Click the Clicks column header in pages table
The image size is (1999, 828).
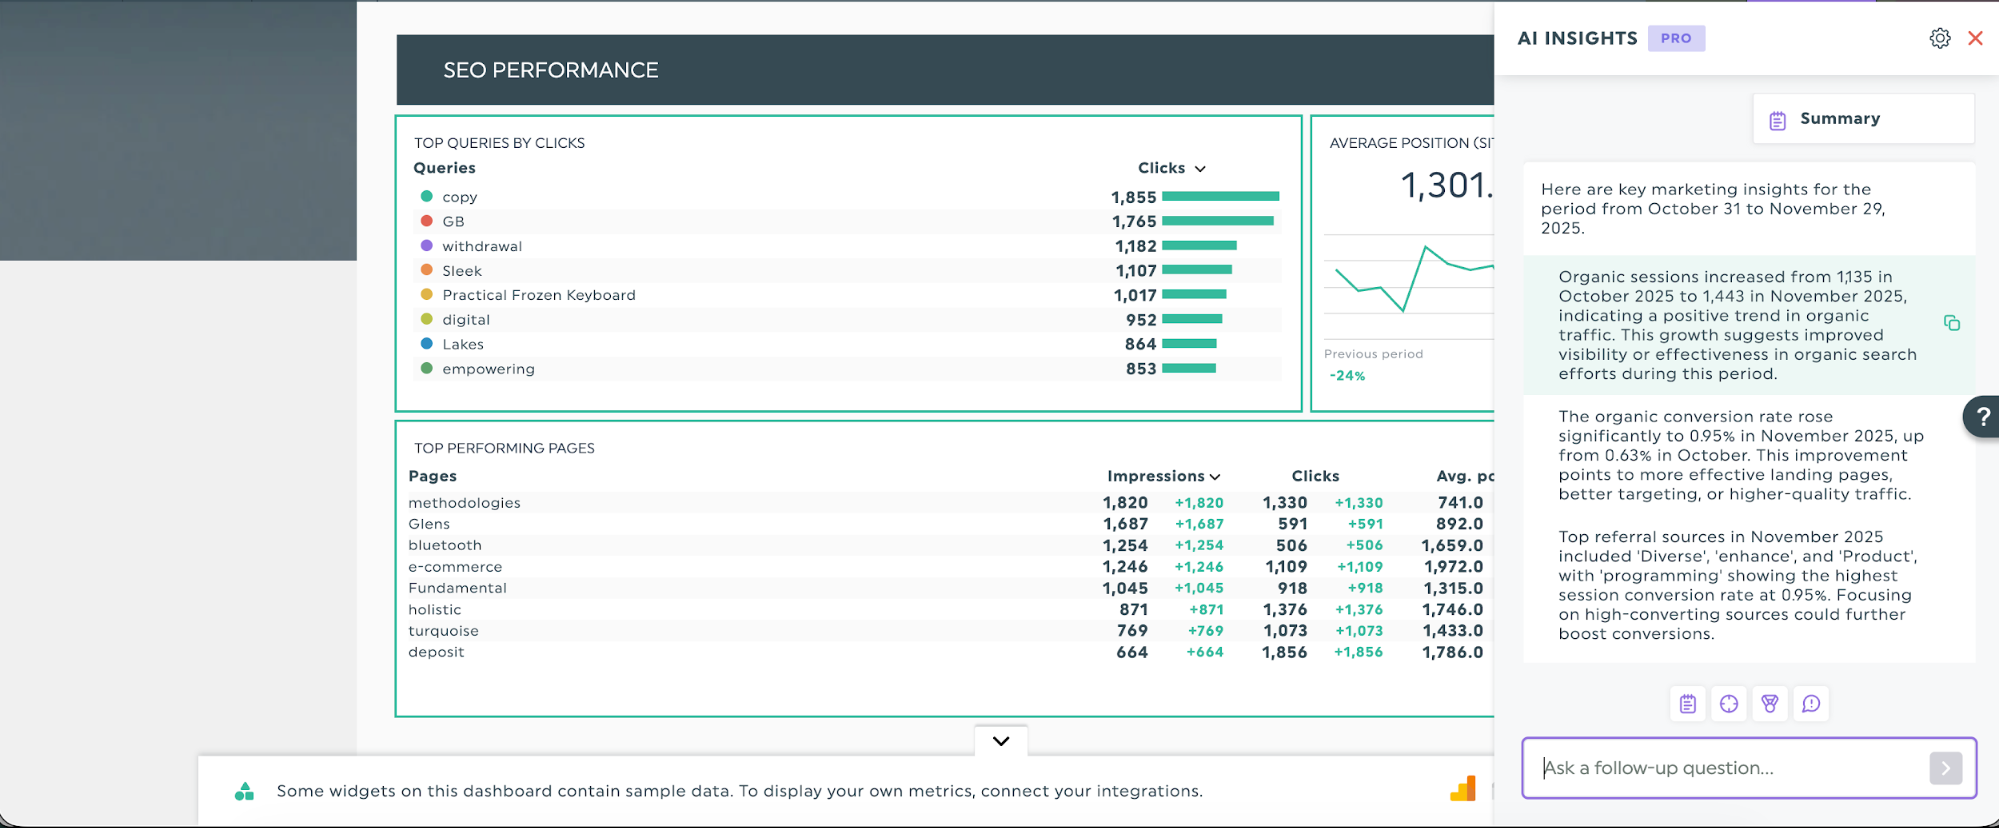[1314, 476]
